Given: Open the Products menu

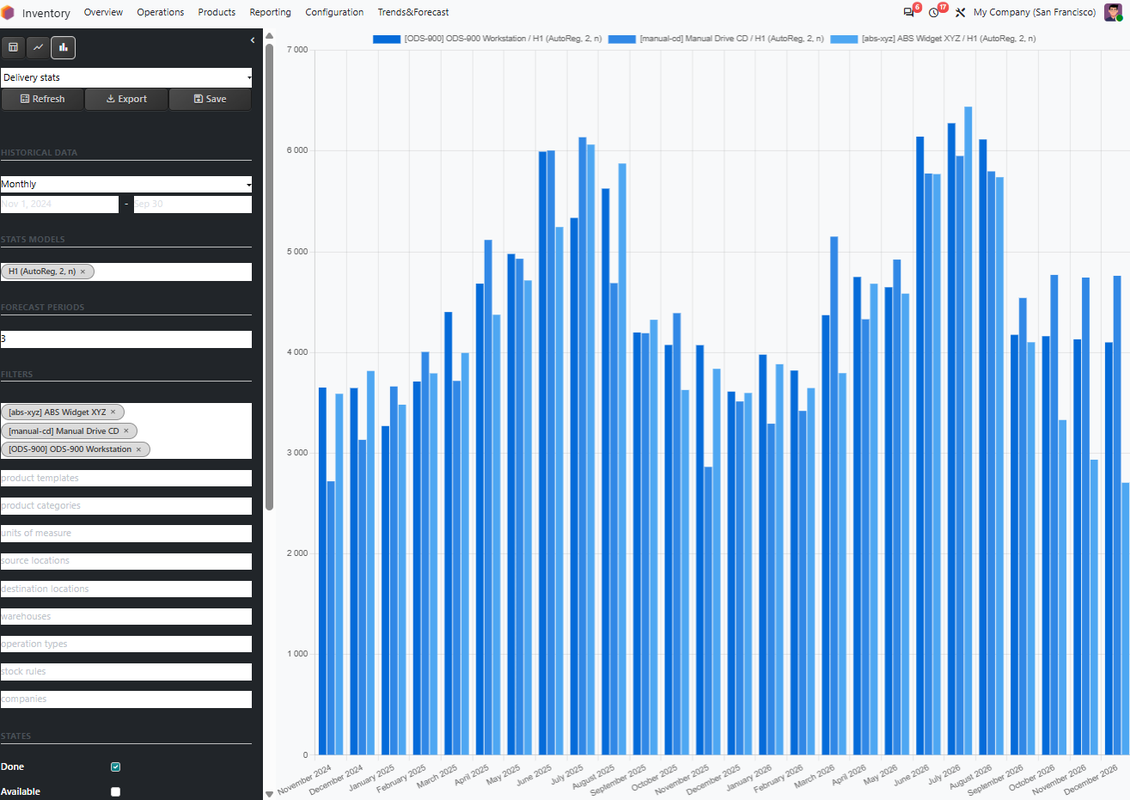Looking at the screenshot, I should click(217, 12).
